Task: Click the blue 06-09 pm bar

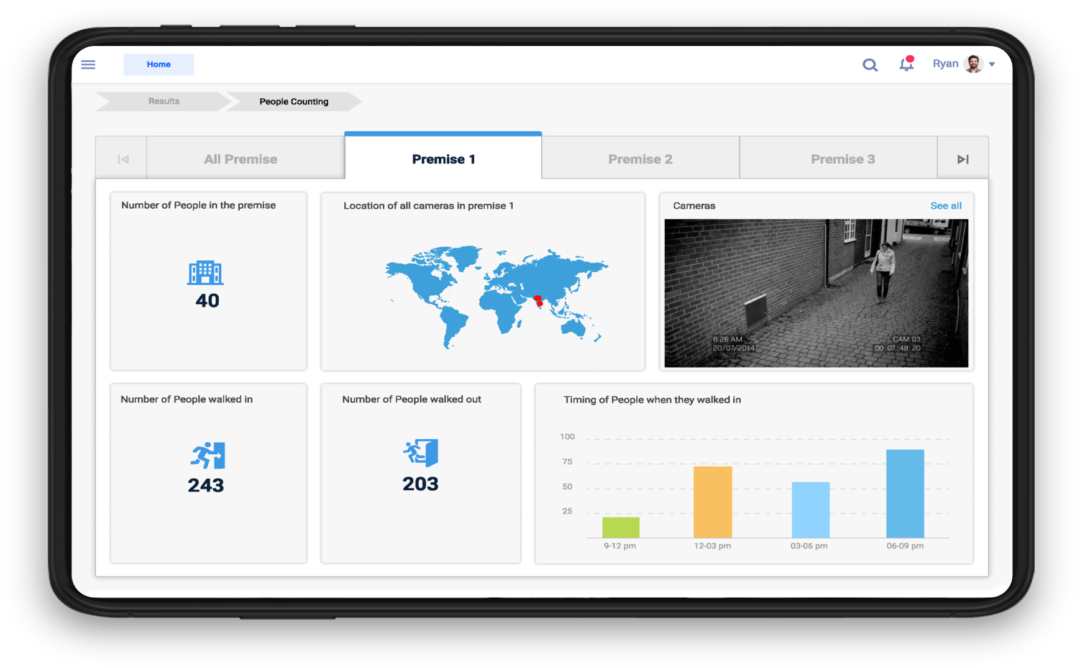Action: click(905, 494)
